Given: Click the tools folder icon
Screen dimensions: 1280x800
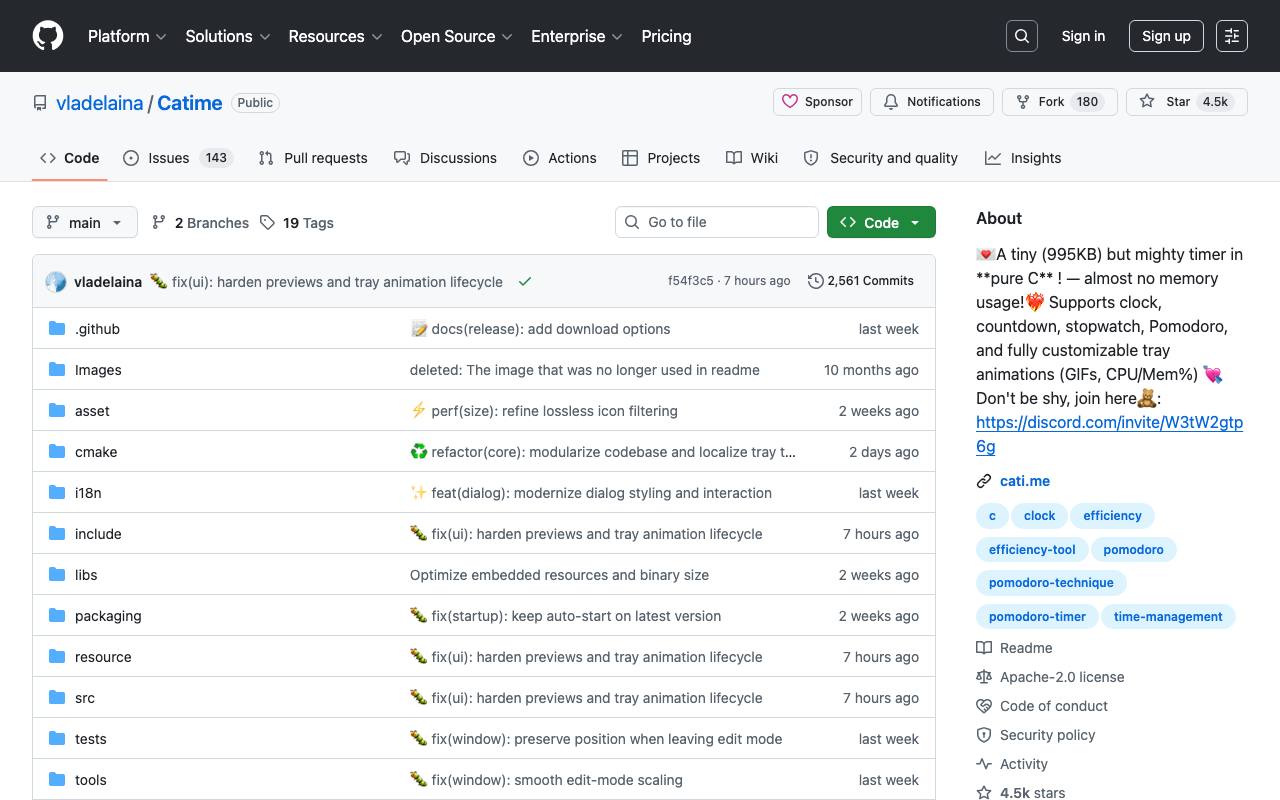Looking at the screenshot, I should point(57,780).
